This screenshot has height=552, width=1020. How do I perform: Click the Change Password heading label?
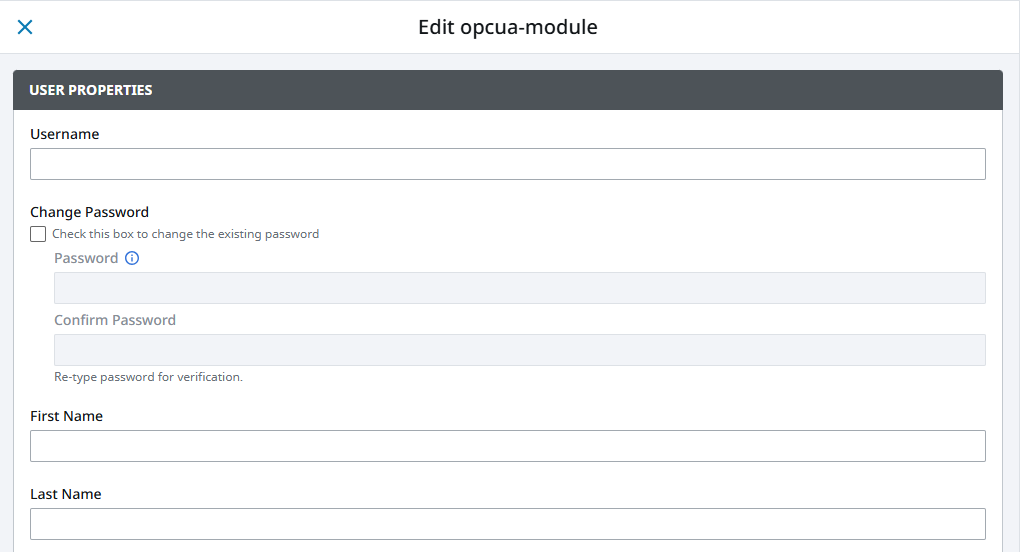89,212
